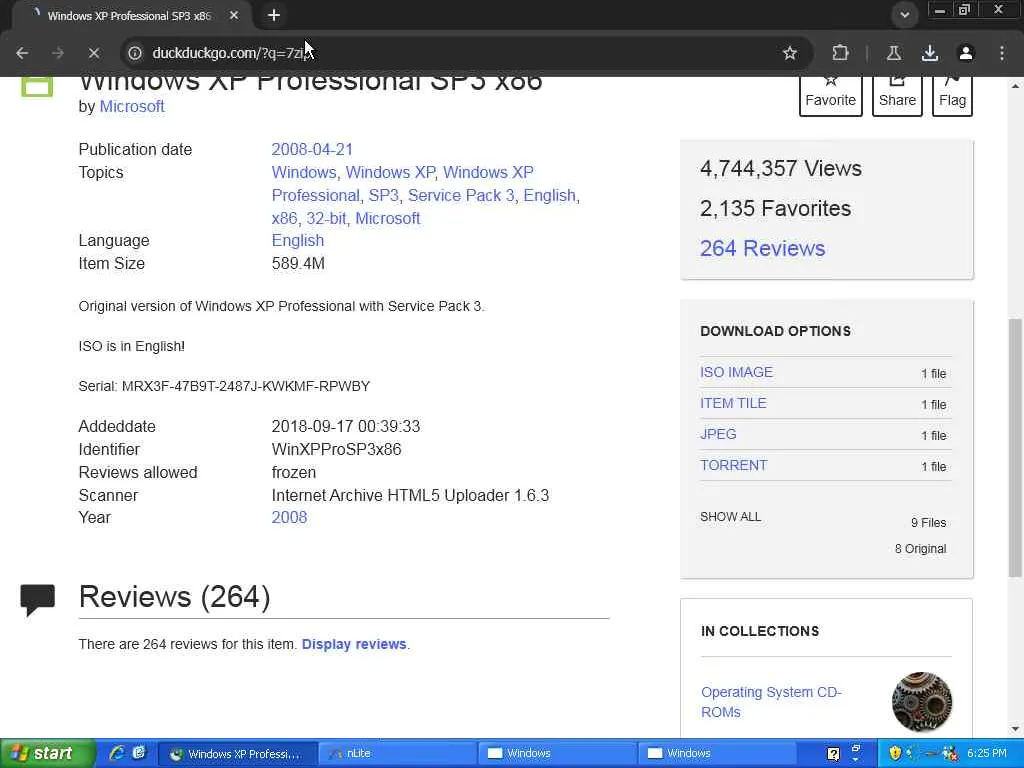1024x768 pixels.
Task: Open the 2008 year link
Action: pos(289,517)
